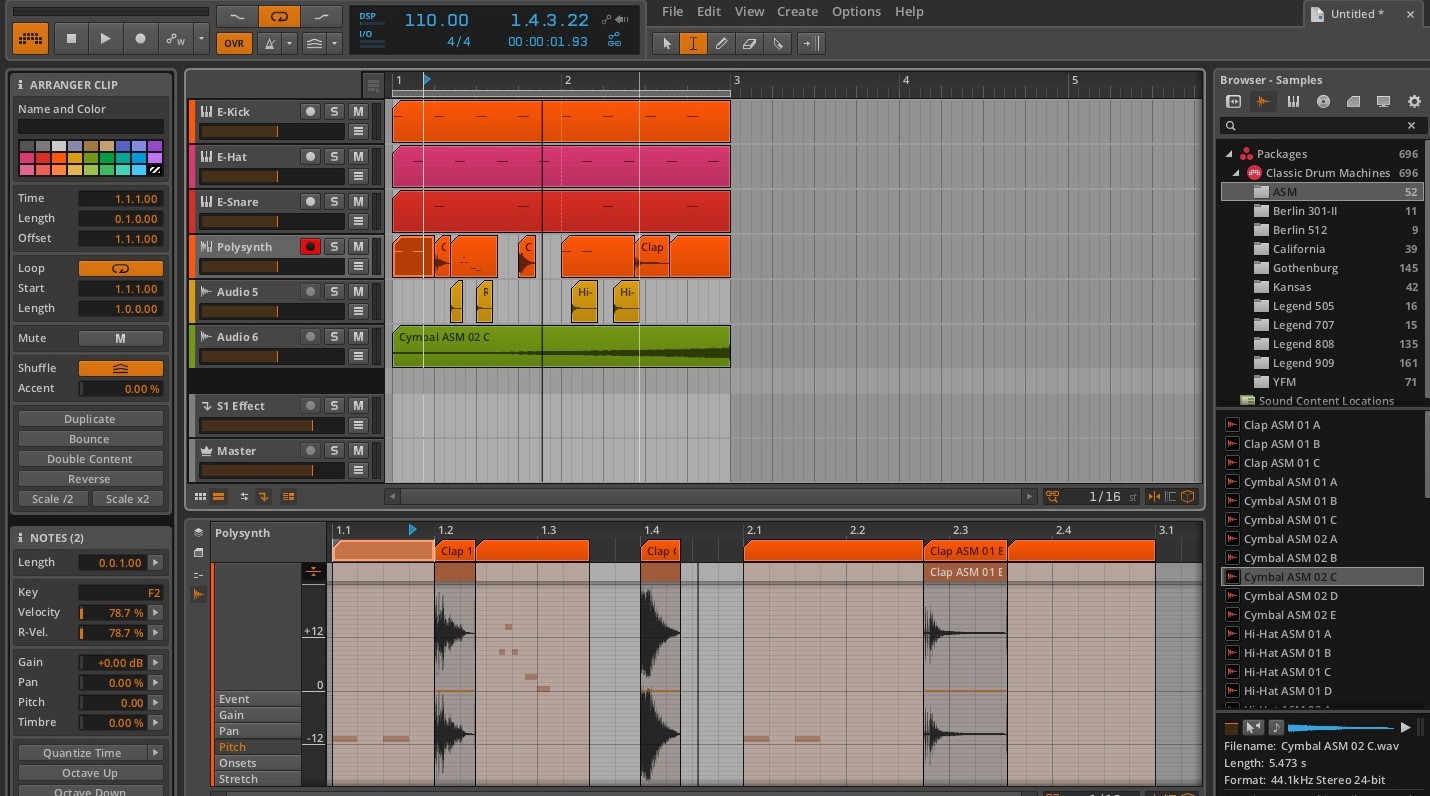Adjust the E-Kick track volume slider
The height and width of the screenshot is (796, 1430).
coord(272,131)
